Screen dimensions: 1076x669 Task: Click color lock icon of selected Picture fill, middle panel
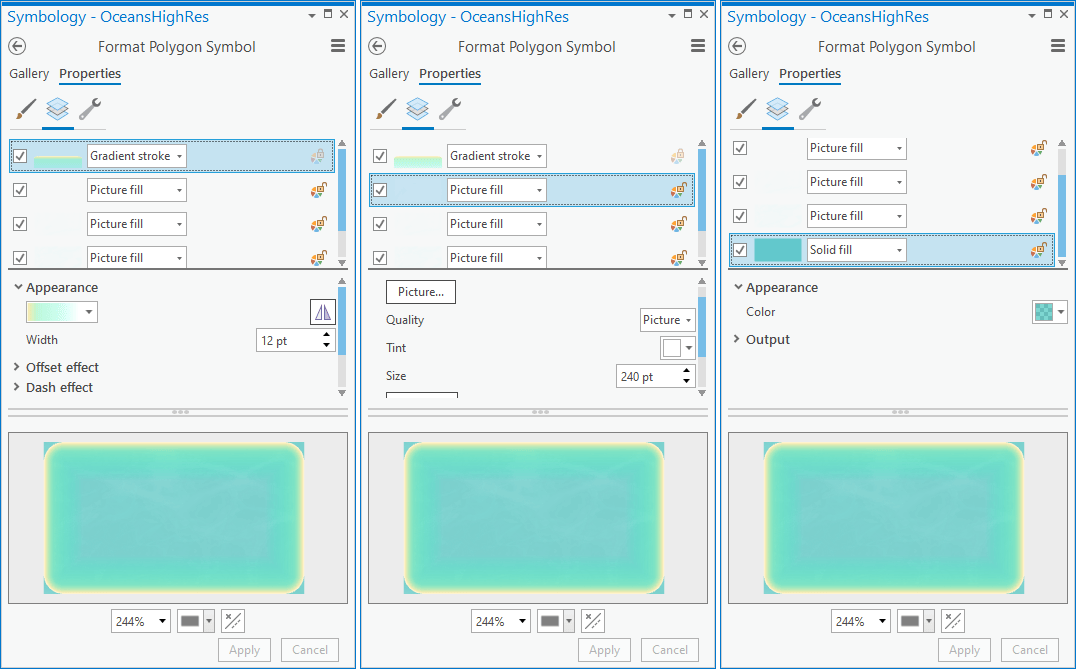(679, 190)
